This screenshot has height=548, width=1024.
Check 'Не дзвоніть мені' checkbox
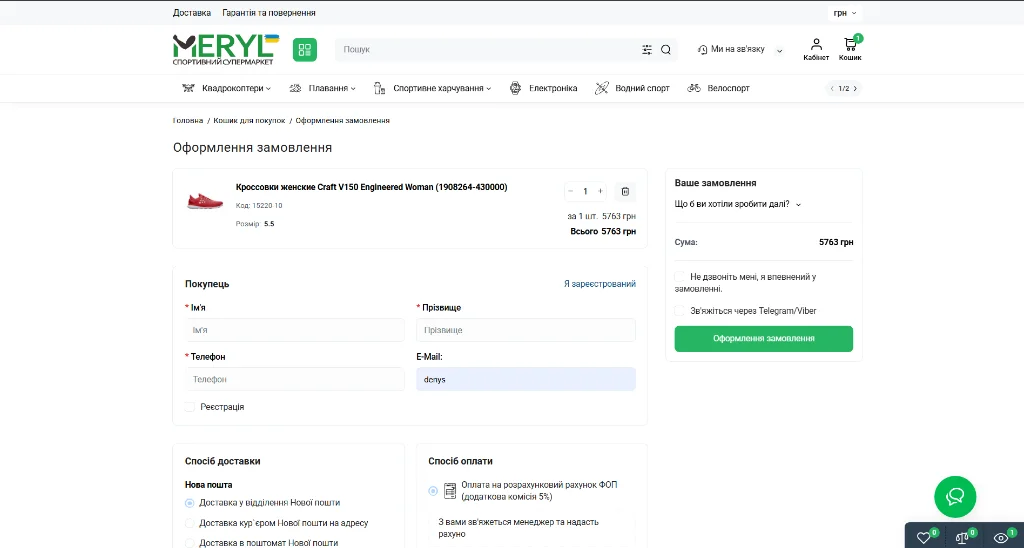pos(680,277)
